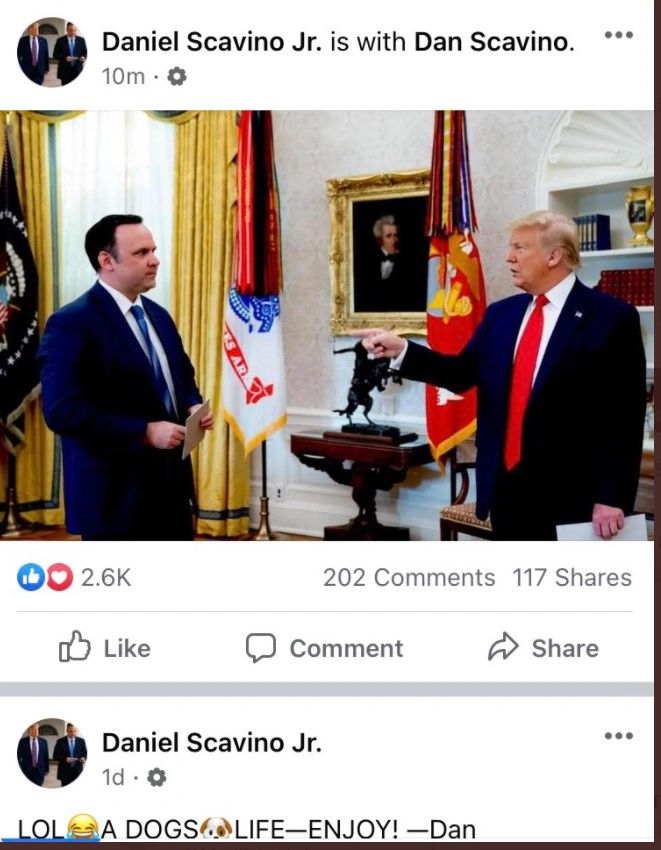Tap the Share button text
This screenshot has height=850, width=661.
coord(565,648)
